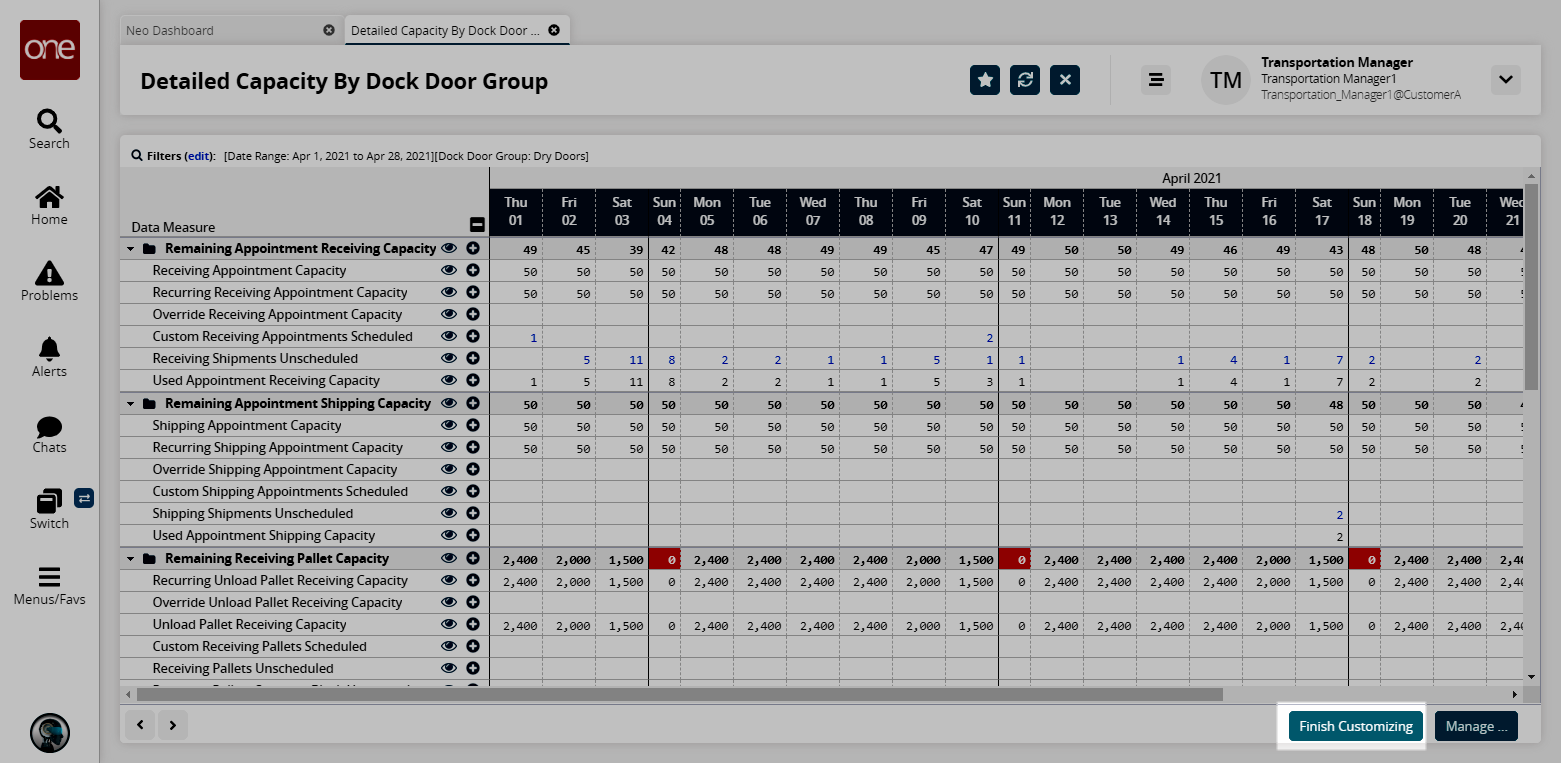Click the filters edit link
The height and width of the screenshot is (763, 1561).
[199, 156]
